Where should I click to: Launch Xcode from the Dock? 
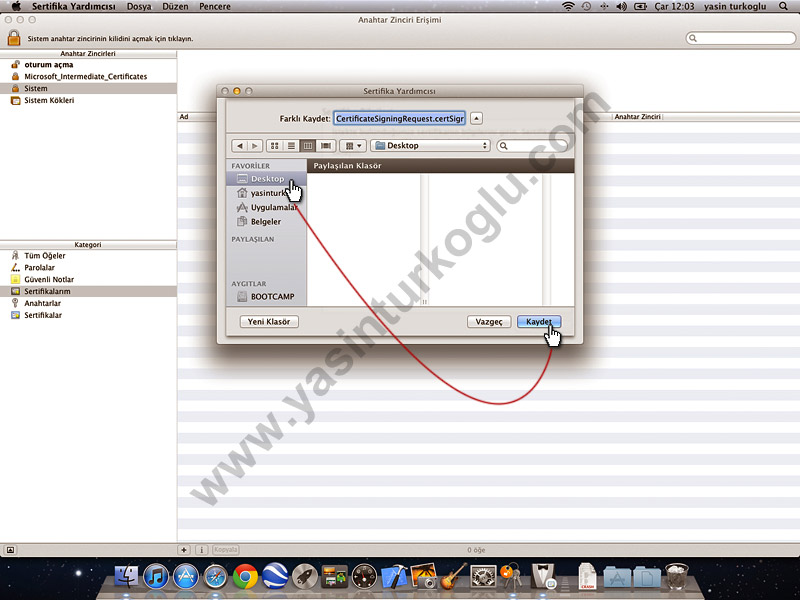394,577
